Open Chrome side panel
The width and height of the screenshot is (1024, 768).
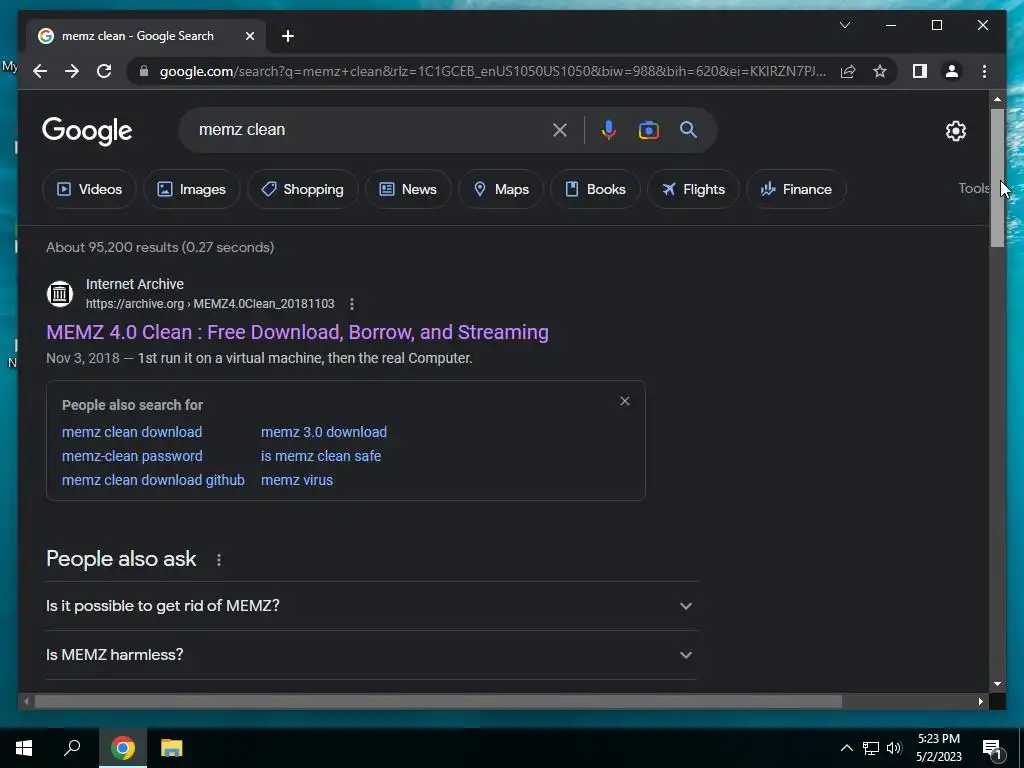920,71
